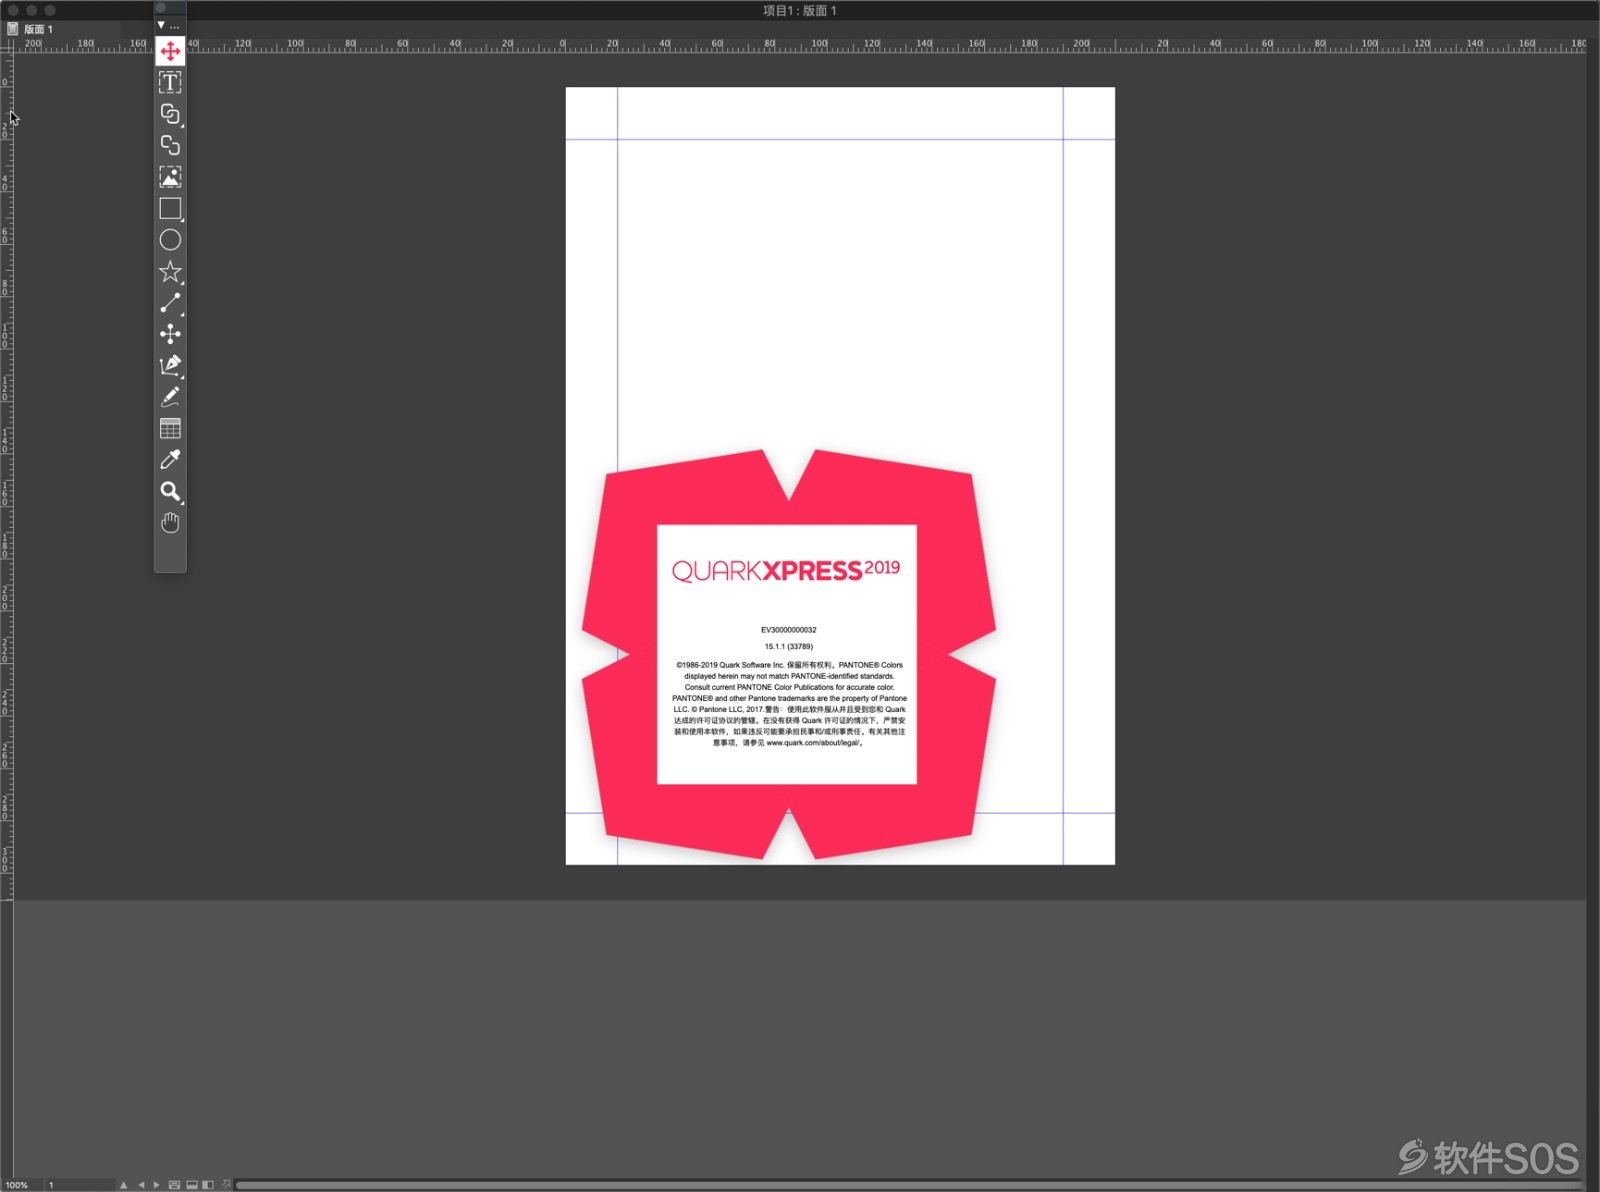1600x1192 pixels.
Task: Close the floating tools palette
Action: (x=160, y=8)
